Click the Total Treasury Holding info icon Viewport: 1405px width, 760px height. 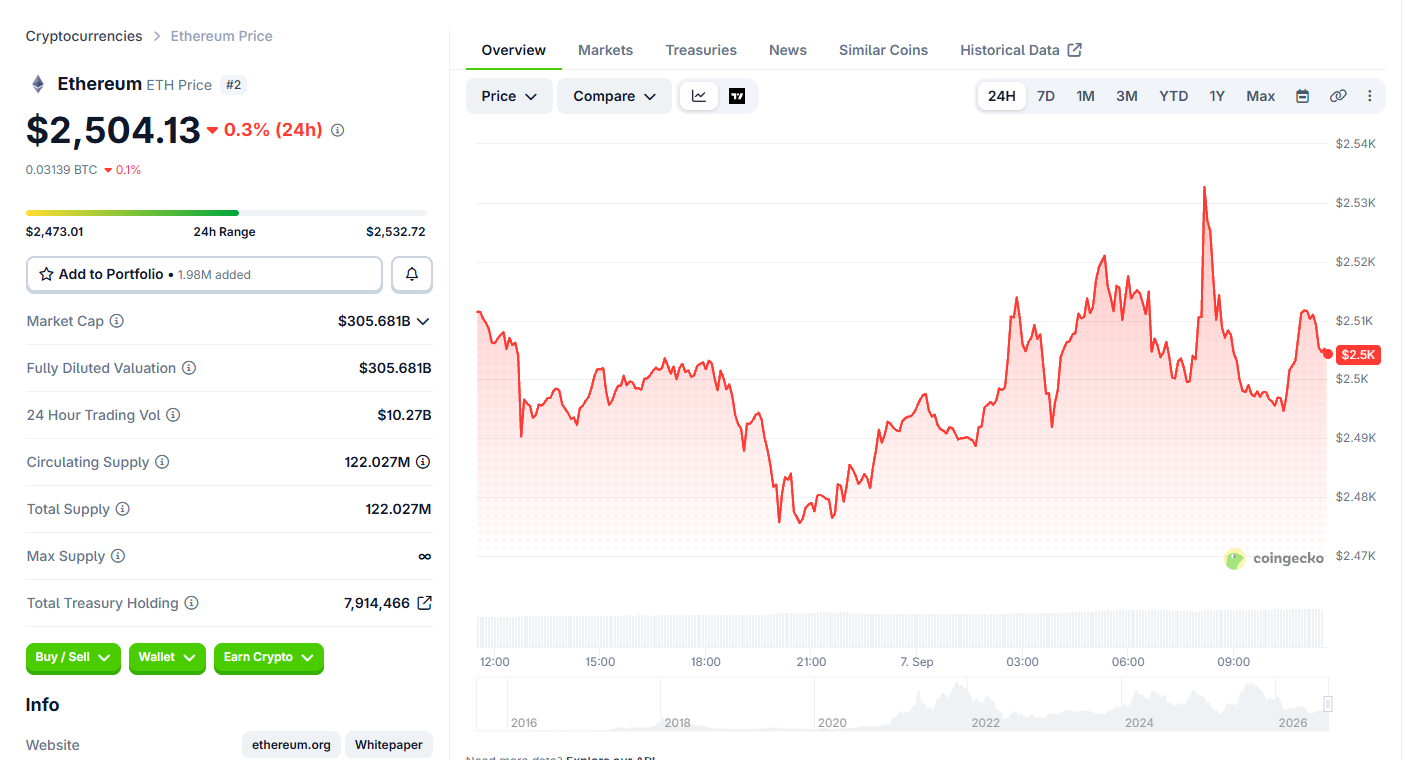[191, 603]
